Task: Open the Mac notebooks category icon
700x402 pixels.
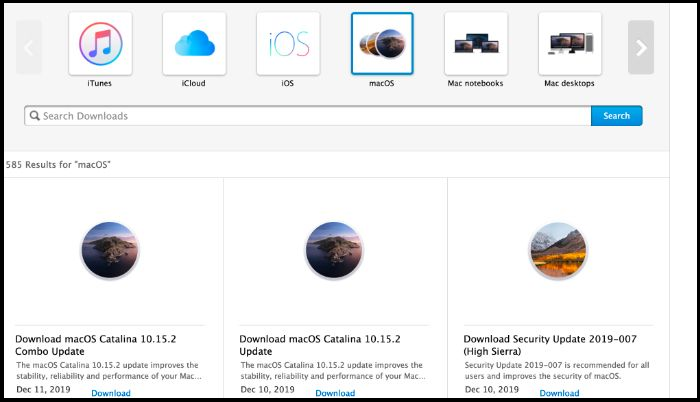Action: pyautogui.click(x=475, y=44)
